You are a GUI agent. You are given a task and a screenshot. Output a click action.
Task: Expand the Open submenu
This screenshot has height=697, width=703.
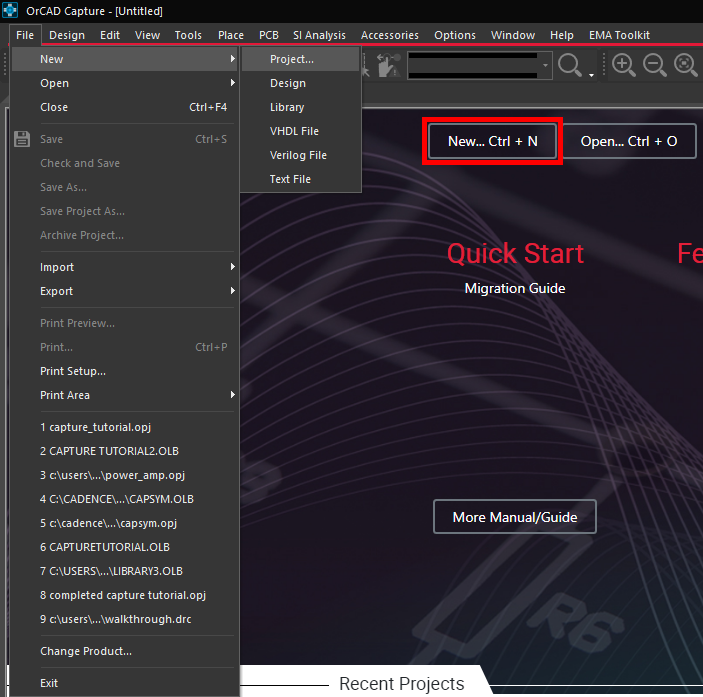124,83
